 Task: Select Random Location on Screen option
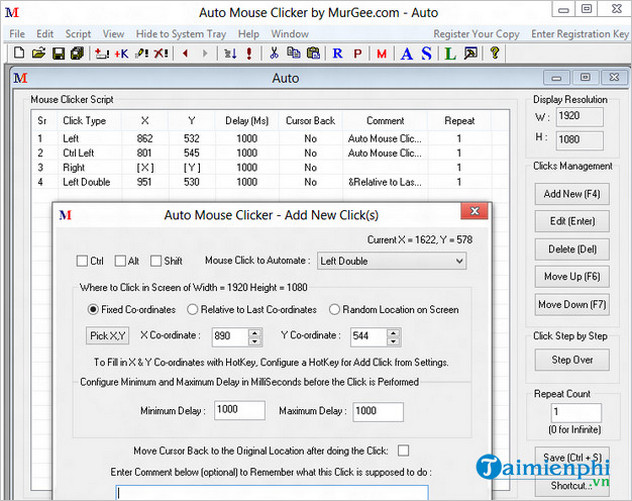point(334,309)
